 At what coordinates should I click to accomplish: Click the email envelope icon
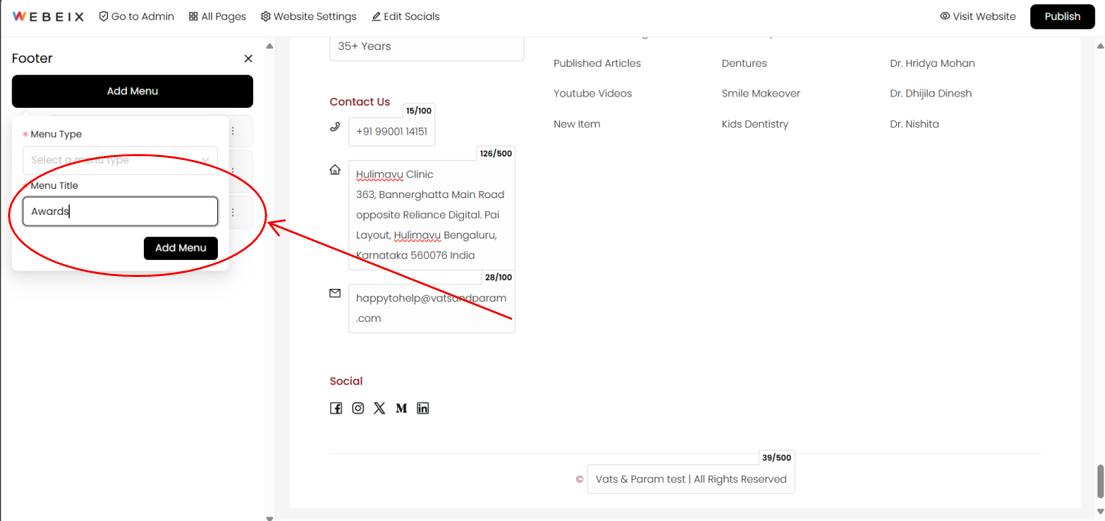[335, 293]
